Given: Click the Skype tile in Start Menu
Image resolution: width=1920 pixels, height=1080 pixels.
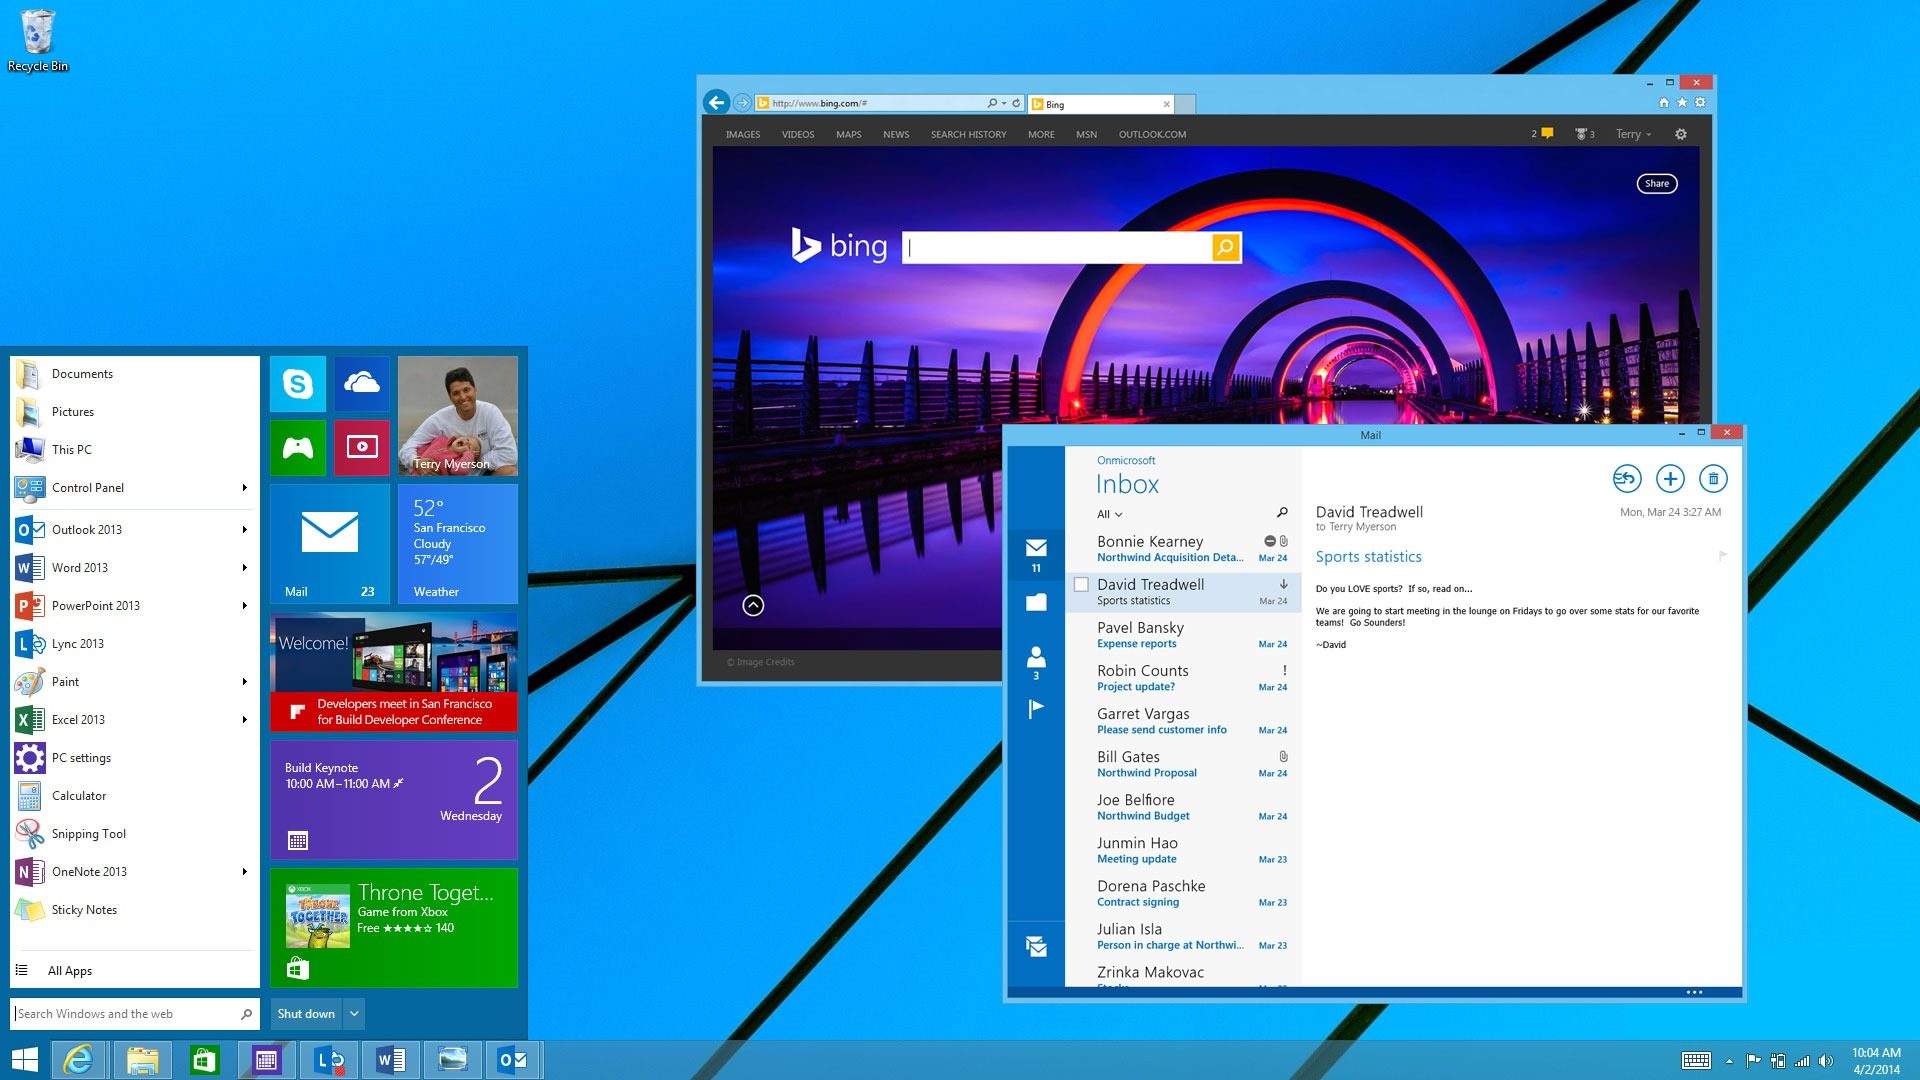Looking at the screenshot, I should [297, 386].
